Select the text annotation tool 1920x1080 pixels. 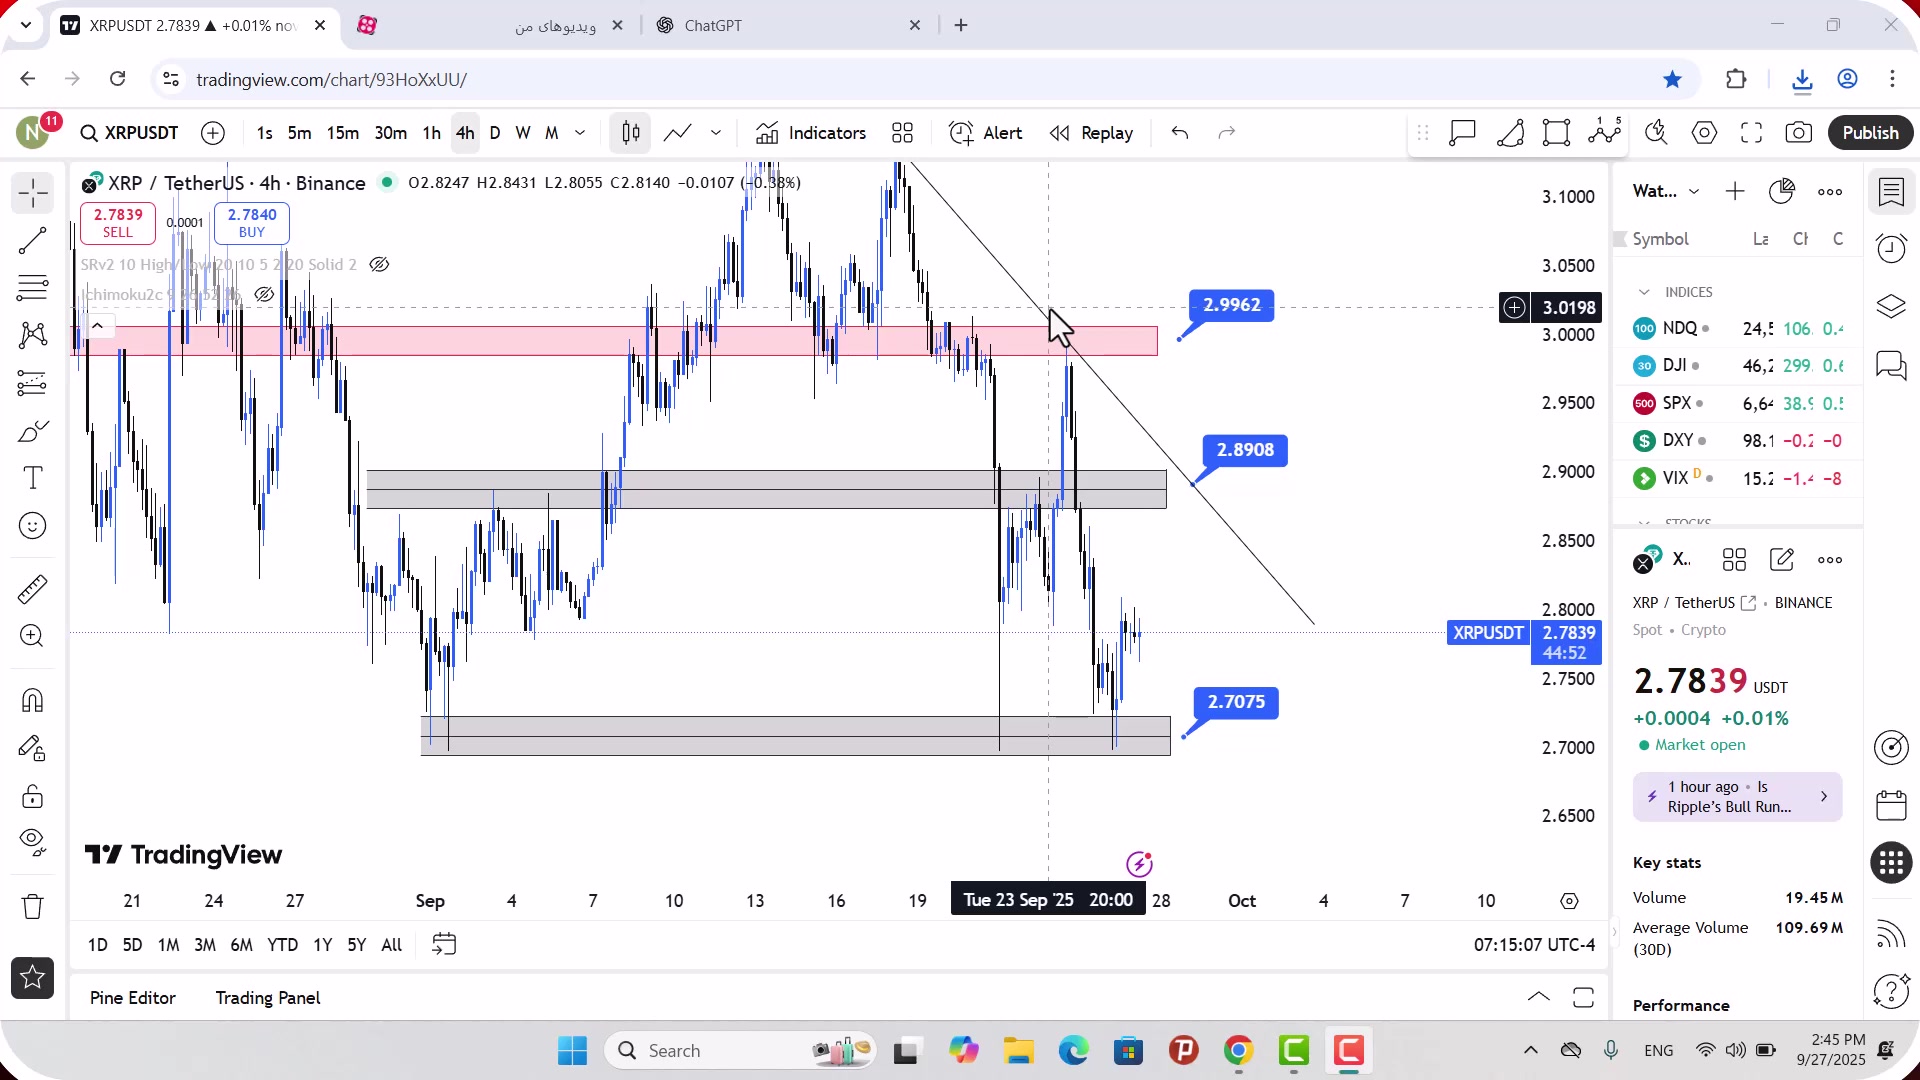point(33,478)
